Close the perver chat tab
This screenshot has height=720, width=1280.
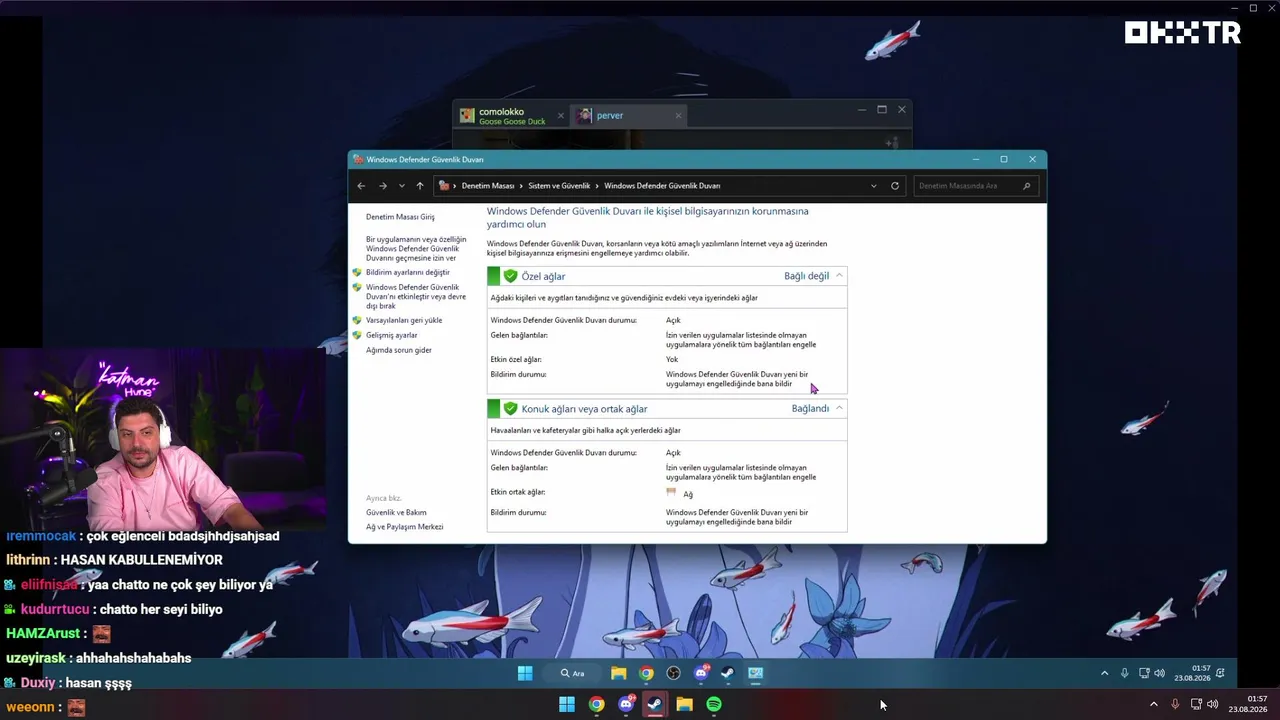point(678,116)
